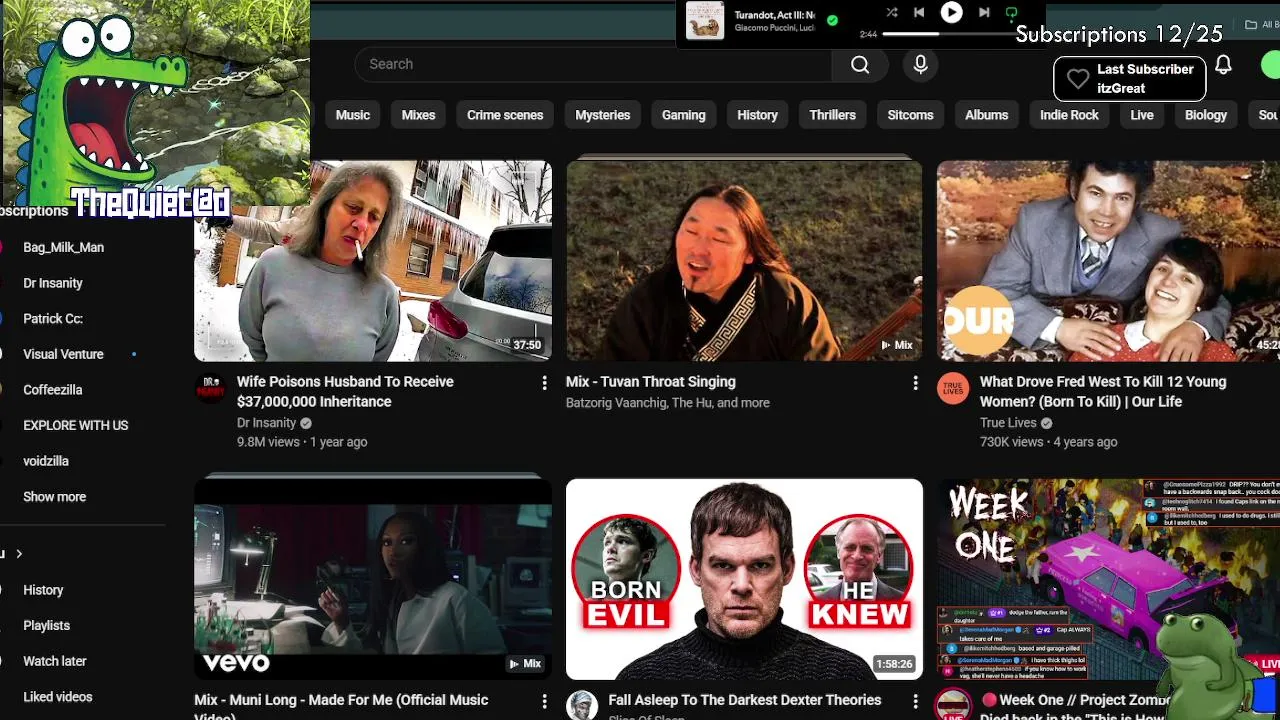1280x720 pixels.
Task: Expand the You section chevron
Action: point(18,554)
